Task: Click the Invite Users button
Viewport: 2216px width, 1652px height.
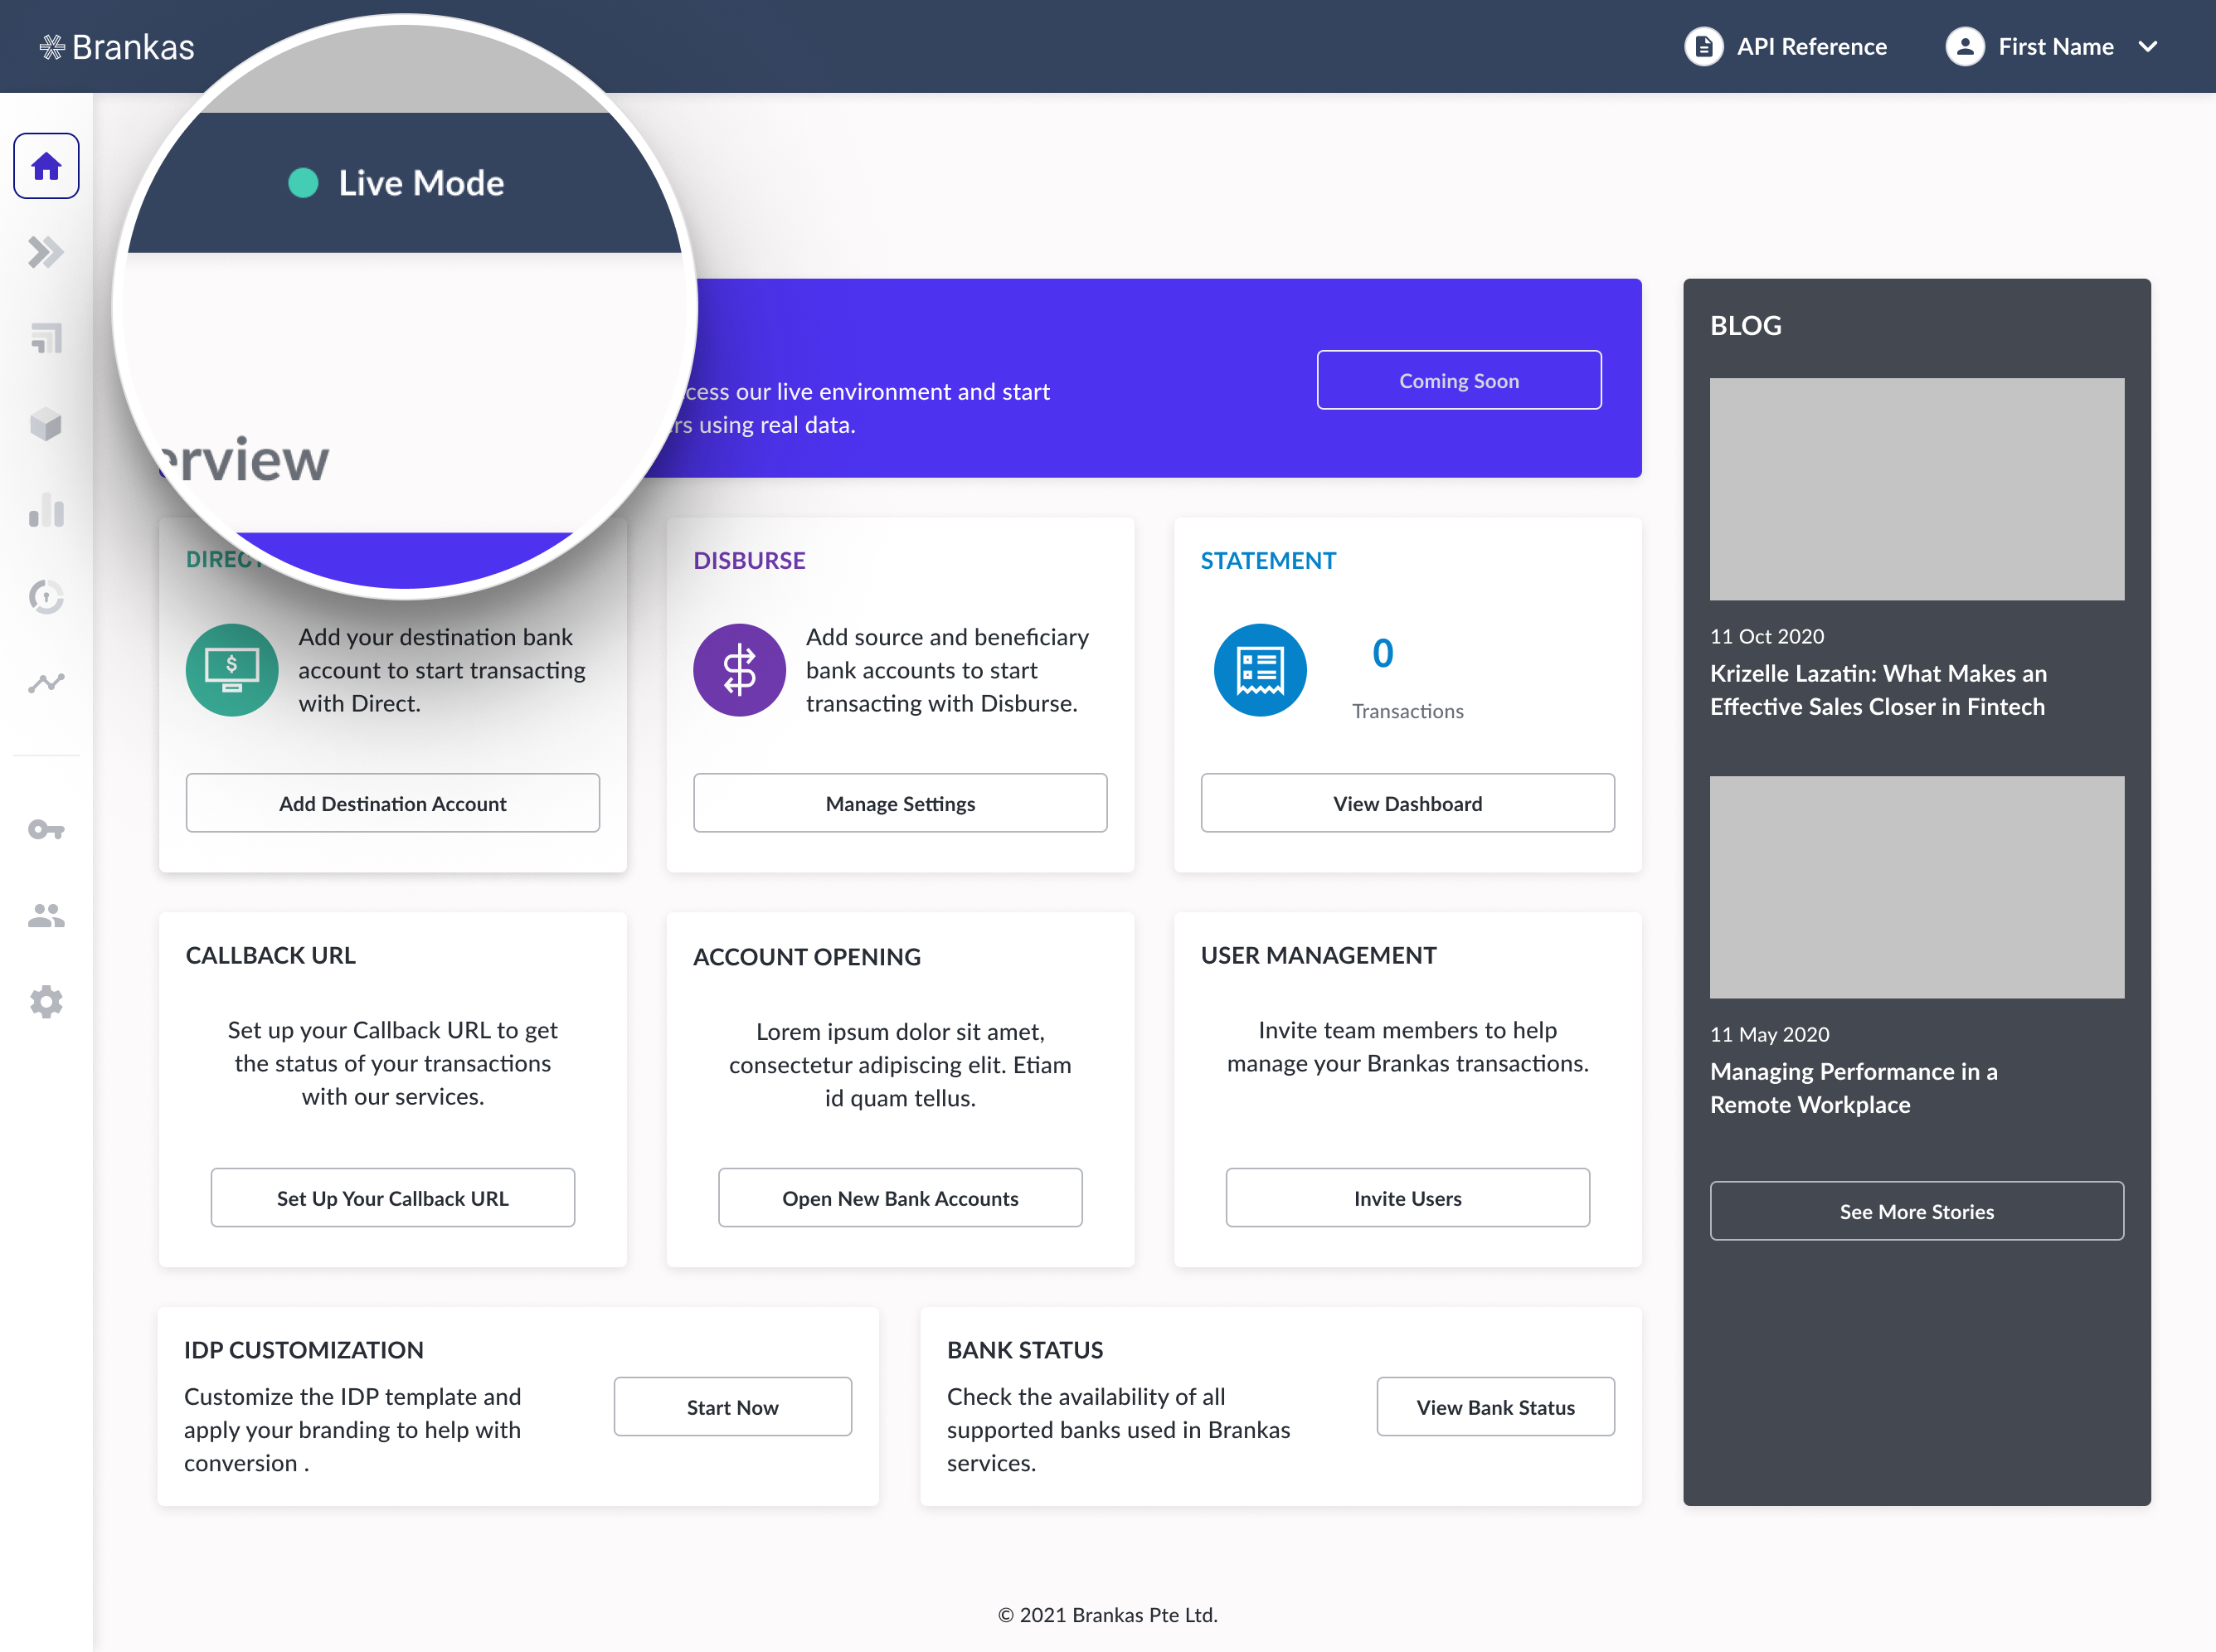Action: [1407, 1198]
